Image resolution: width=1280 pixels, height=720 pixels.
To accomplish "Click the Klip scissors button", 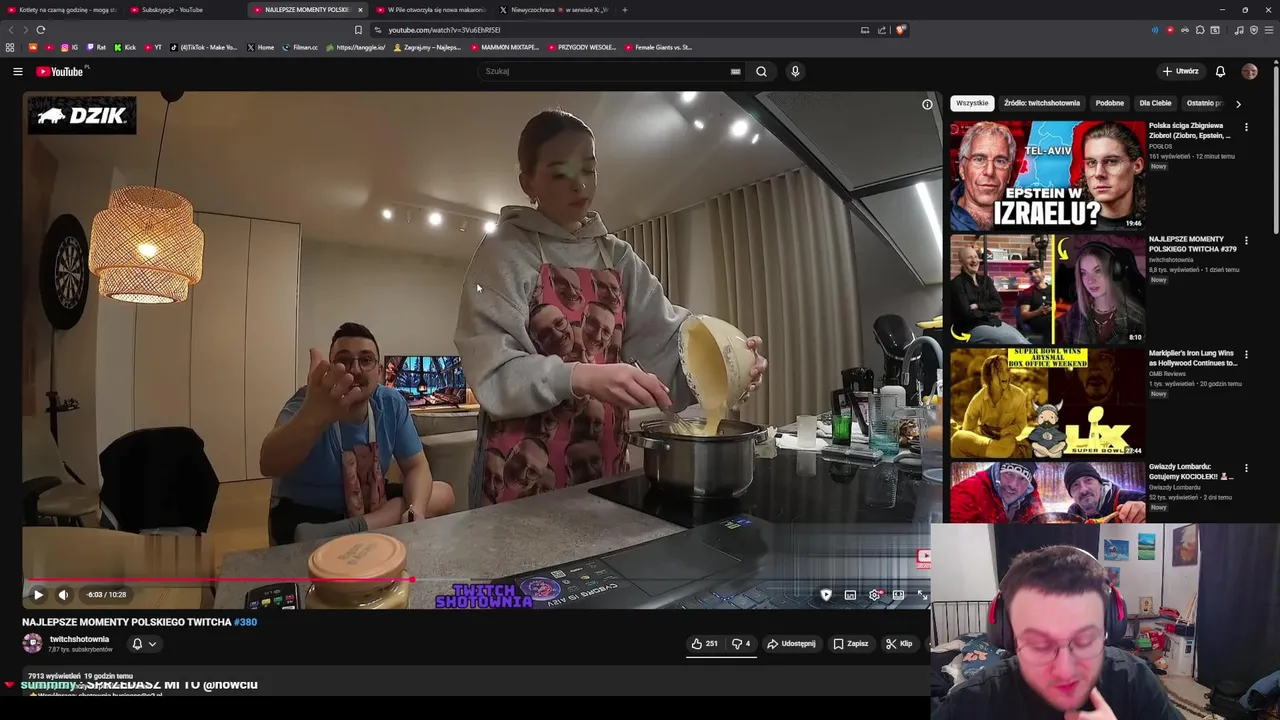I will coord(899,644).
